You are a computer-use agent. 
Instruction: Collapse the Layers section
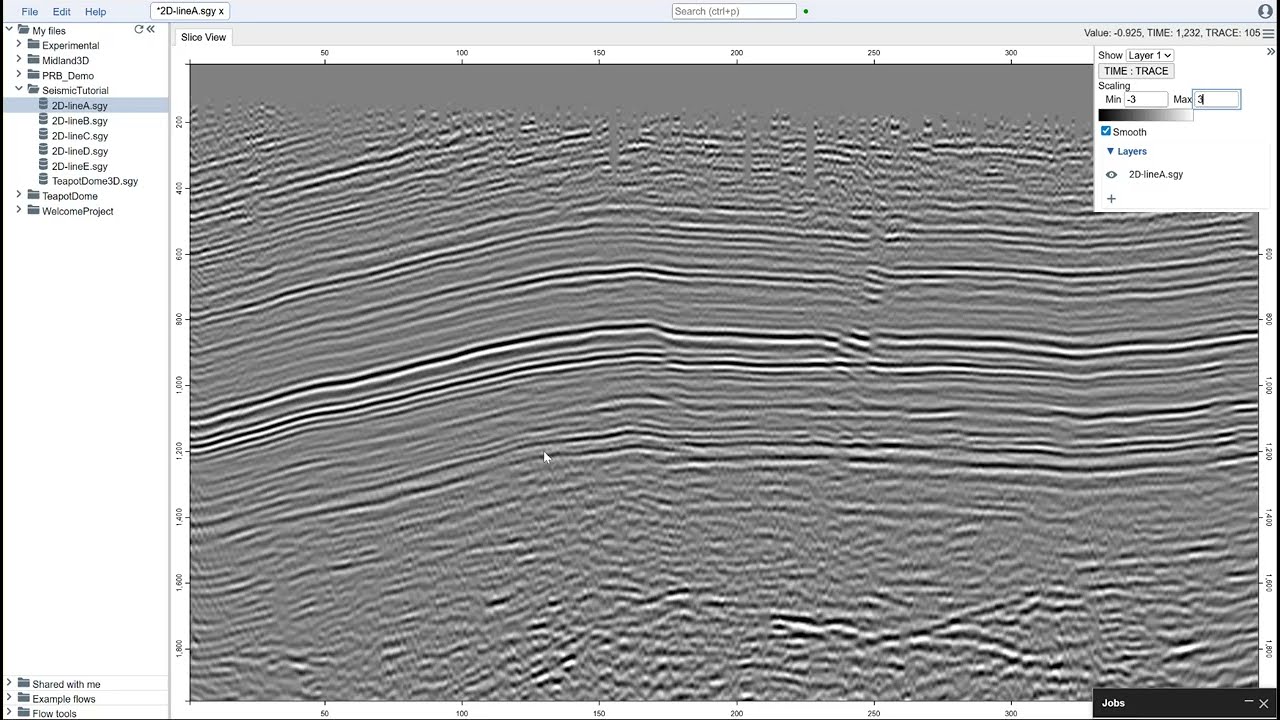(x=1110, y=151)
